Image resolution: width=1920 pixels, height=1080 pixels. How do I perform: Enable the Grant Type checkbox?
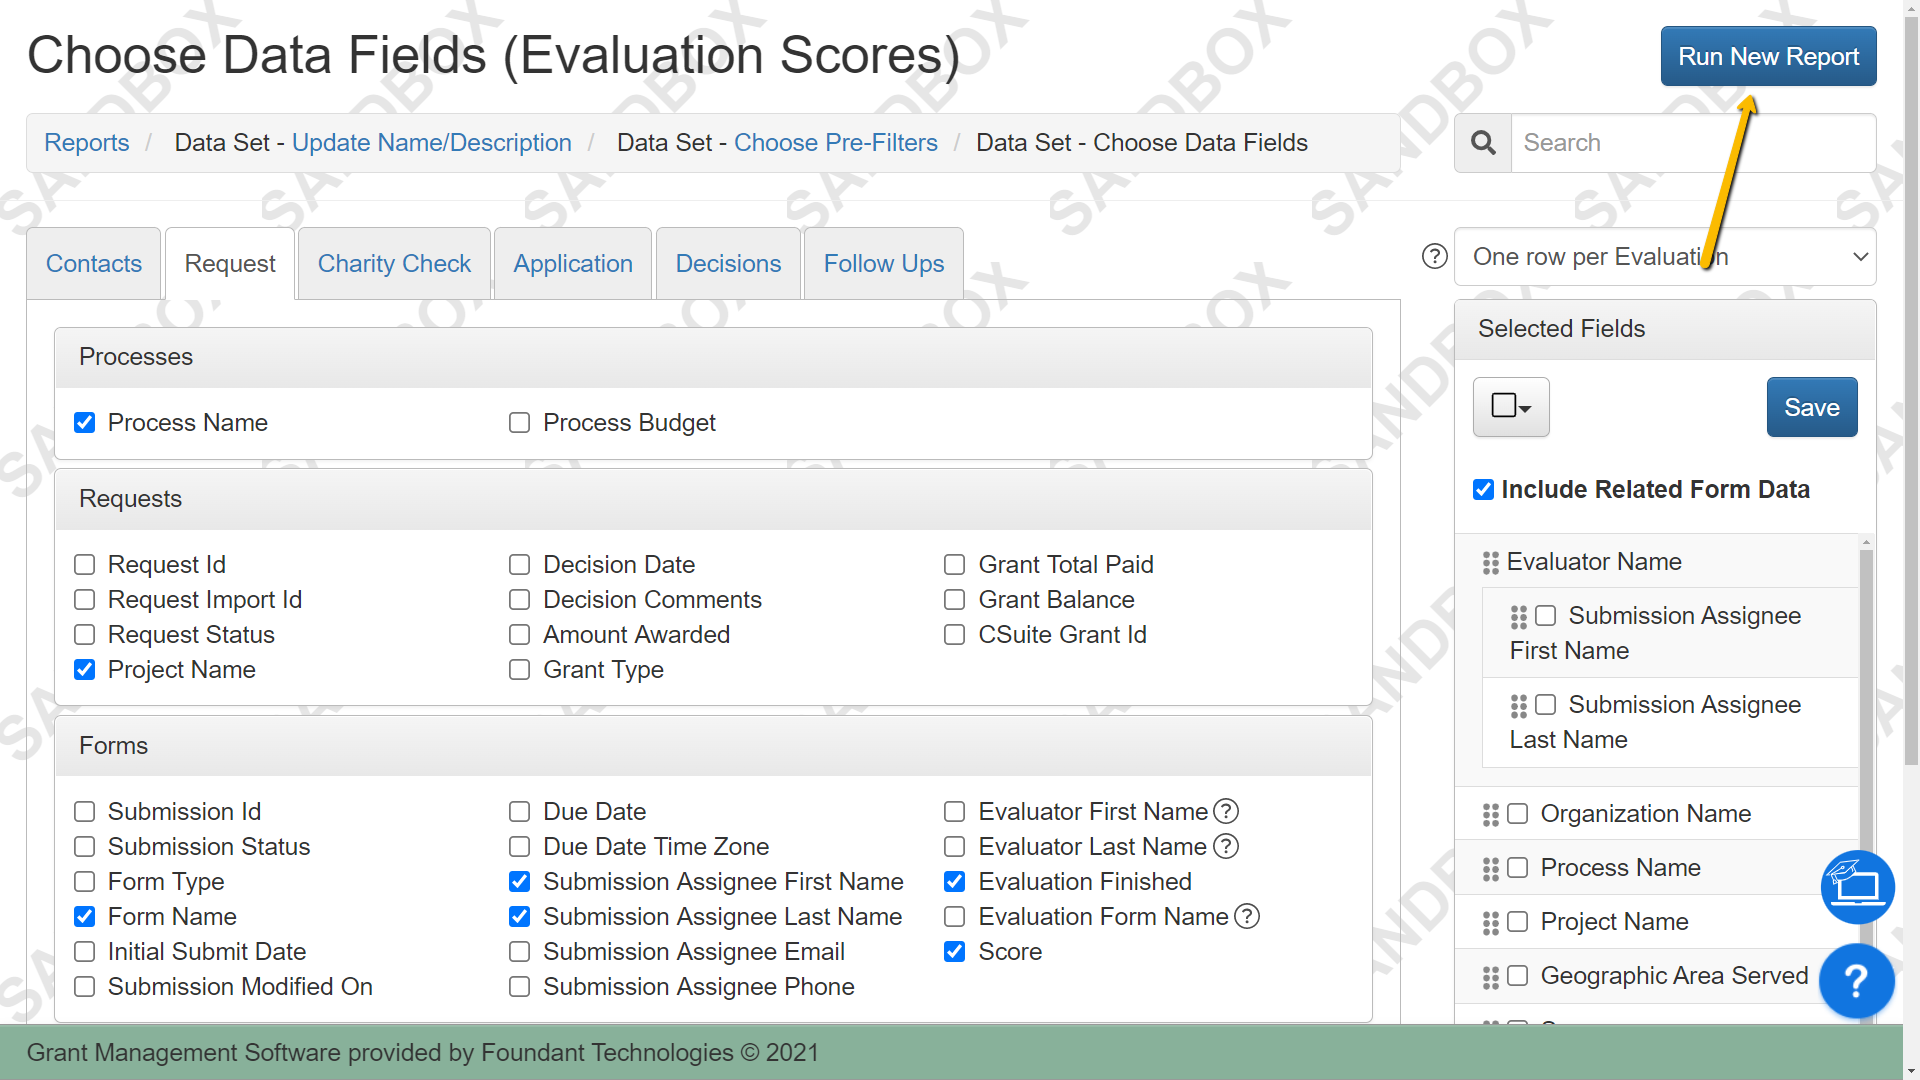(519, 670)
